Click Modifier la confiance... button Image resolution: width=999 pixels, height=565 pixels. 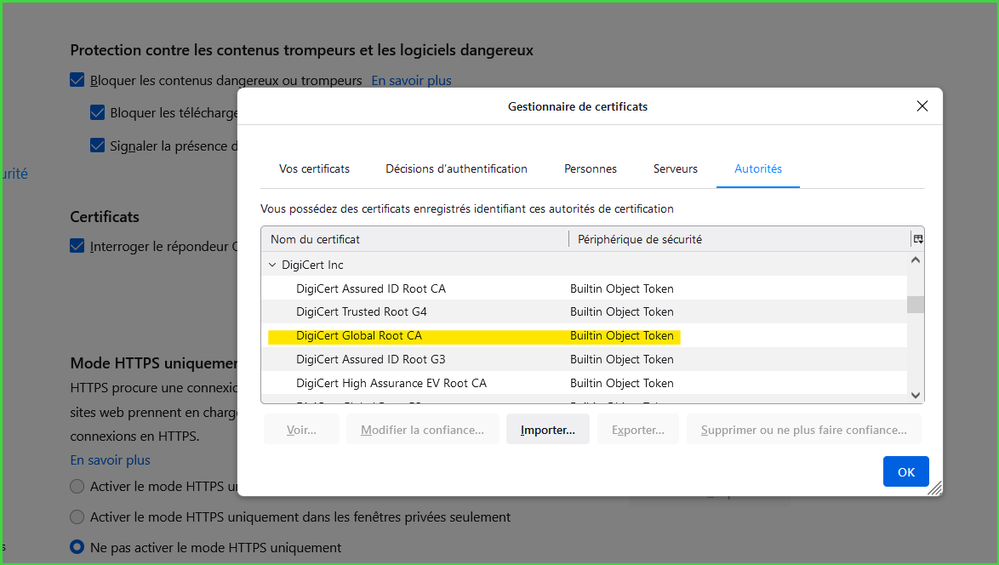(x=422, y=430)
